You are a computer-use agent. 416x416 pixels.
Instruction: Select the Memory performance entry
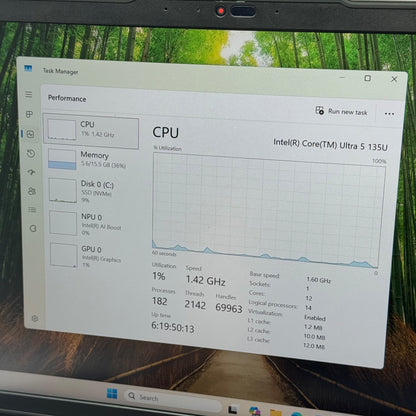tap(92, 159)
